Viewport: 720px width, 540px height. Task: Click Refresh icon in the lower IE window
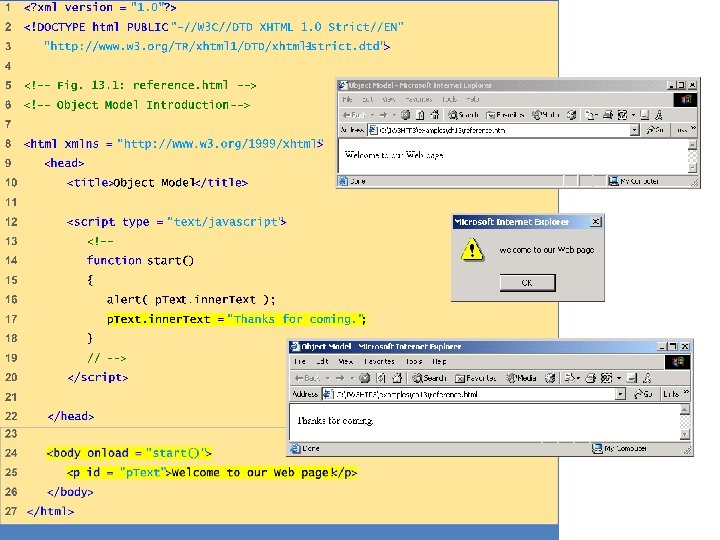click(382, 378)
